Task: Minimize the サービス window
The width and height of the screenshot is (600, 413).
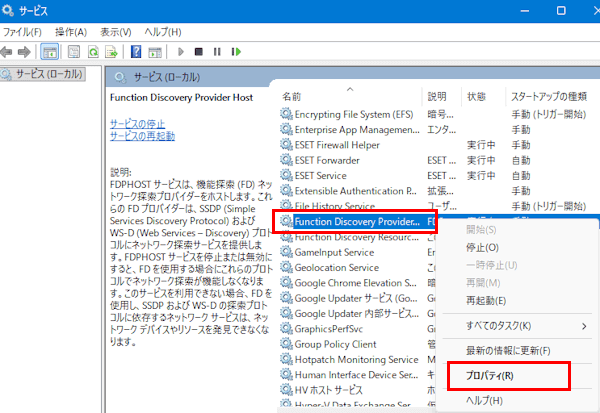Action: pyautogui.click(x=525, y=10)
